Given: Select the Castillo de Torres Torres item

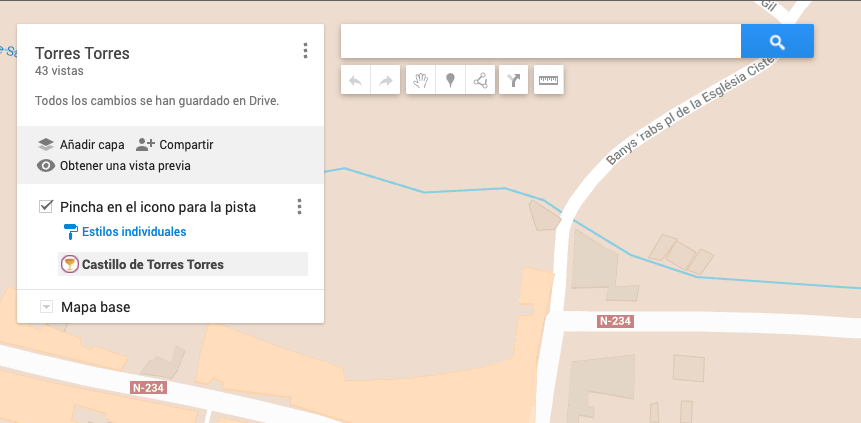Looking at the screenshot, I should [183, 264].
